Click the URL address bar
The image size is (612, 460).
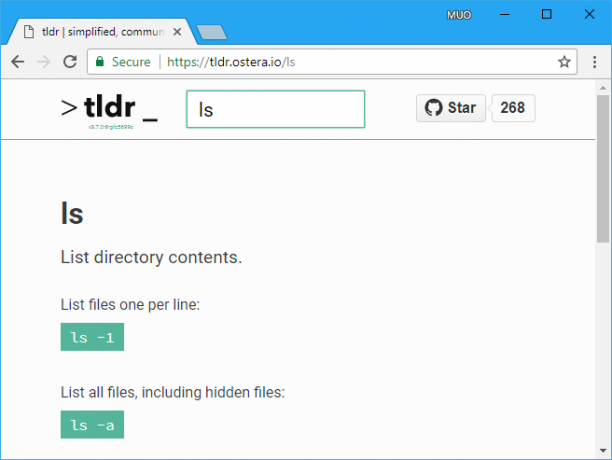(x=332, y=62)
